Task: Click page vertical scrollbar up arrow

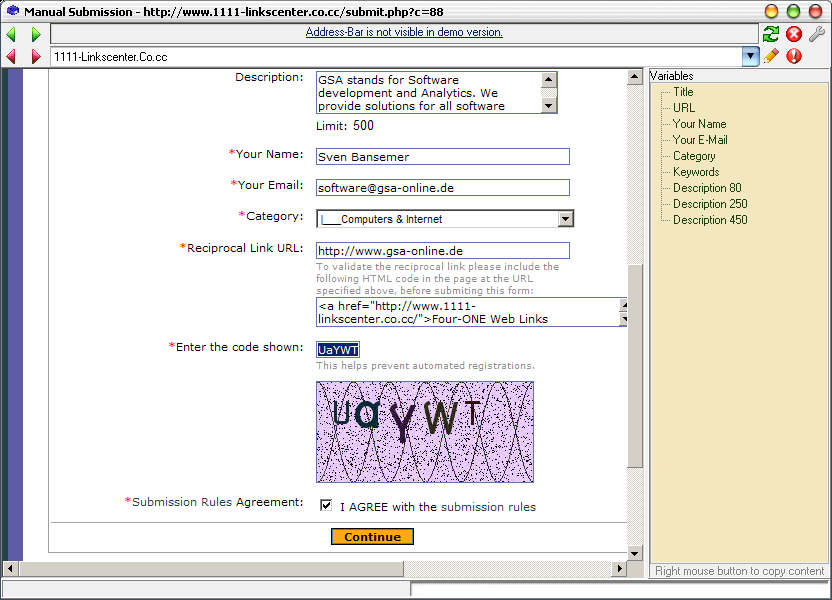Action: click(x=635, y=76)
